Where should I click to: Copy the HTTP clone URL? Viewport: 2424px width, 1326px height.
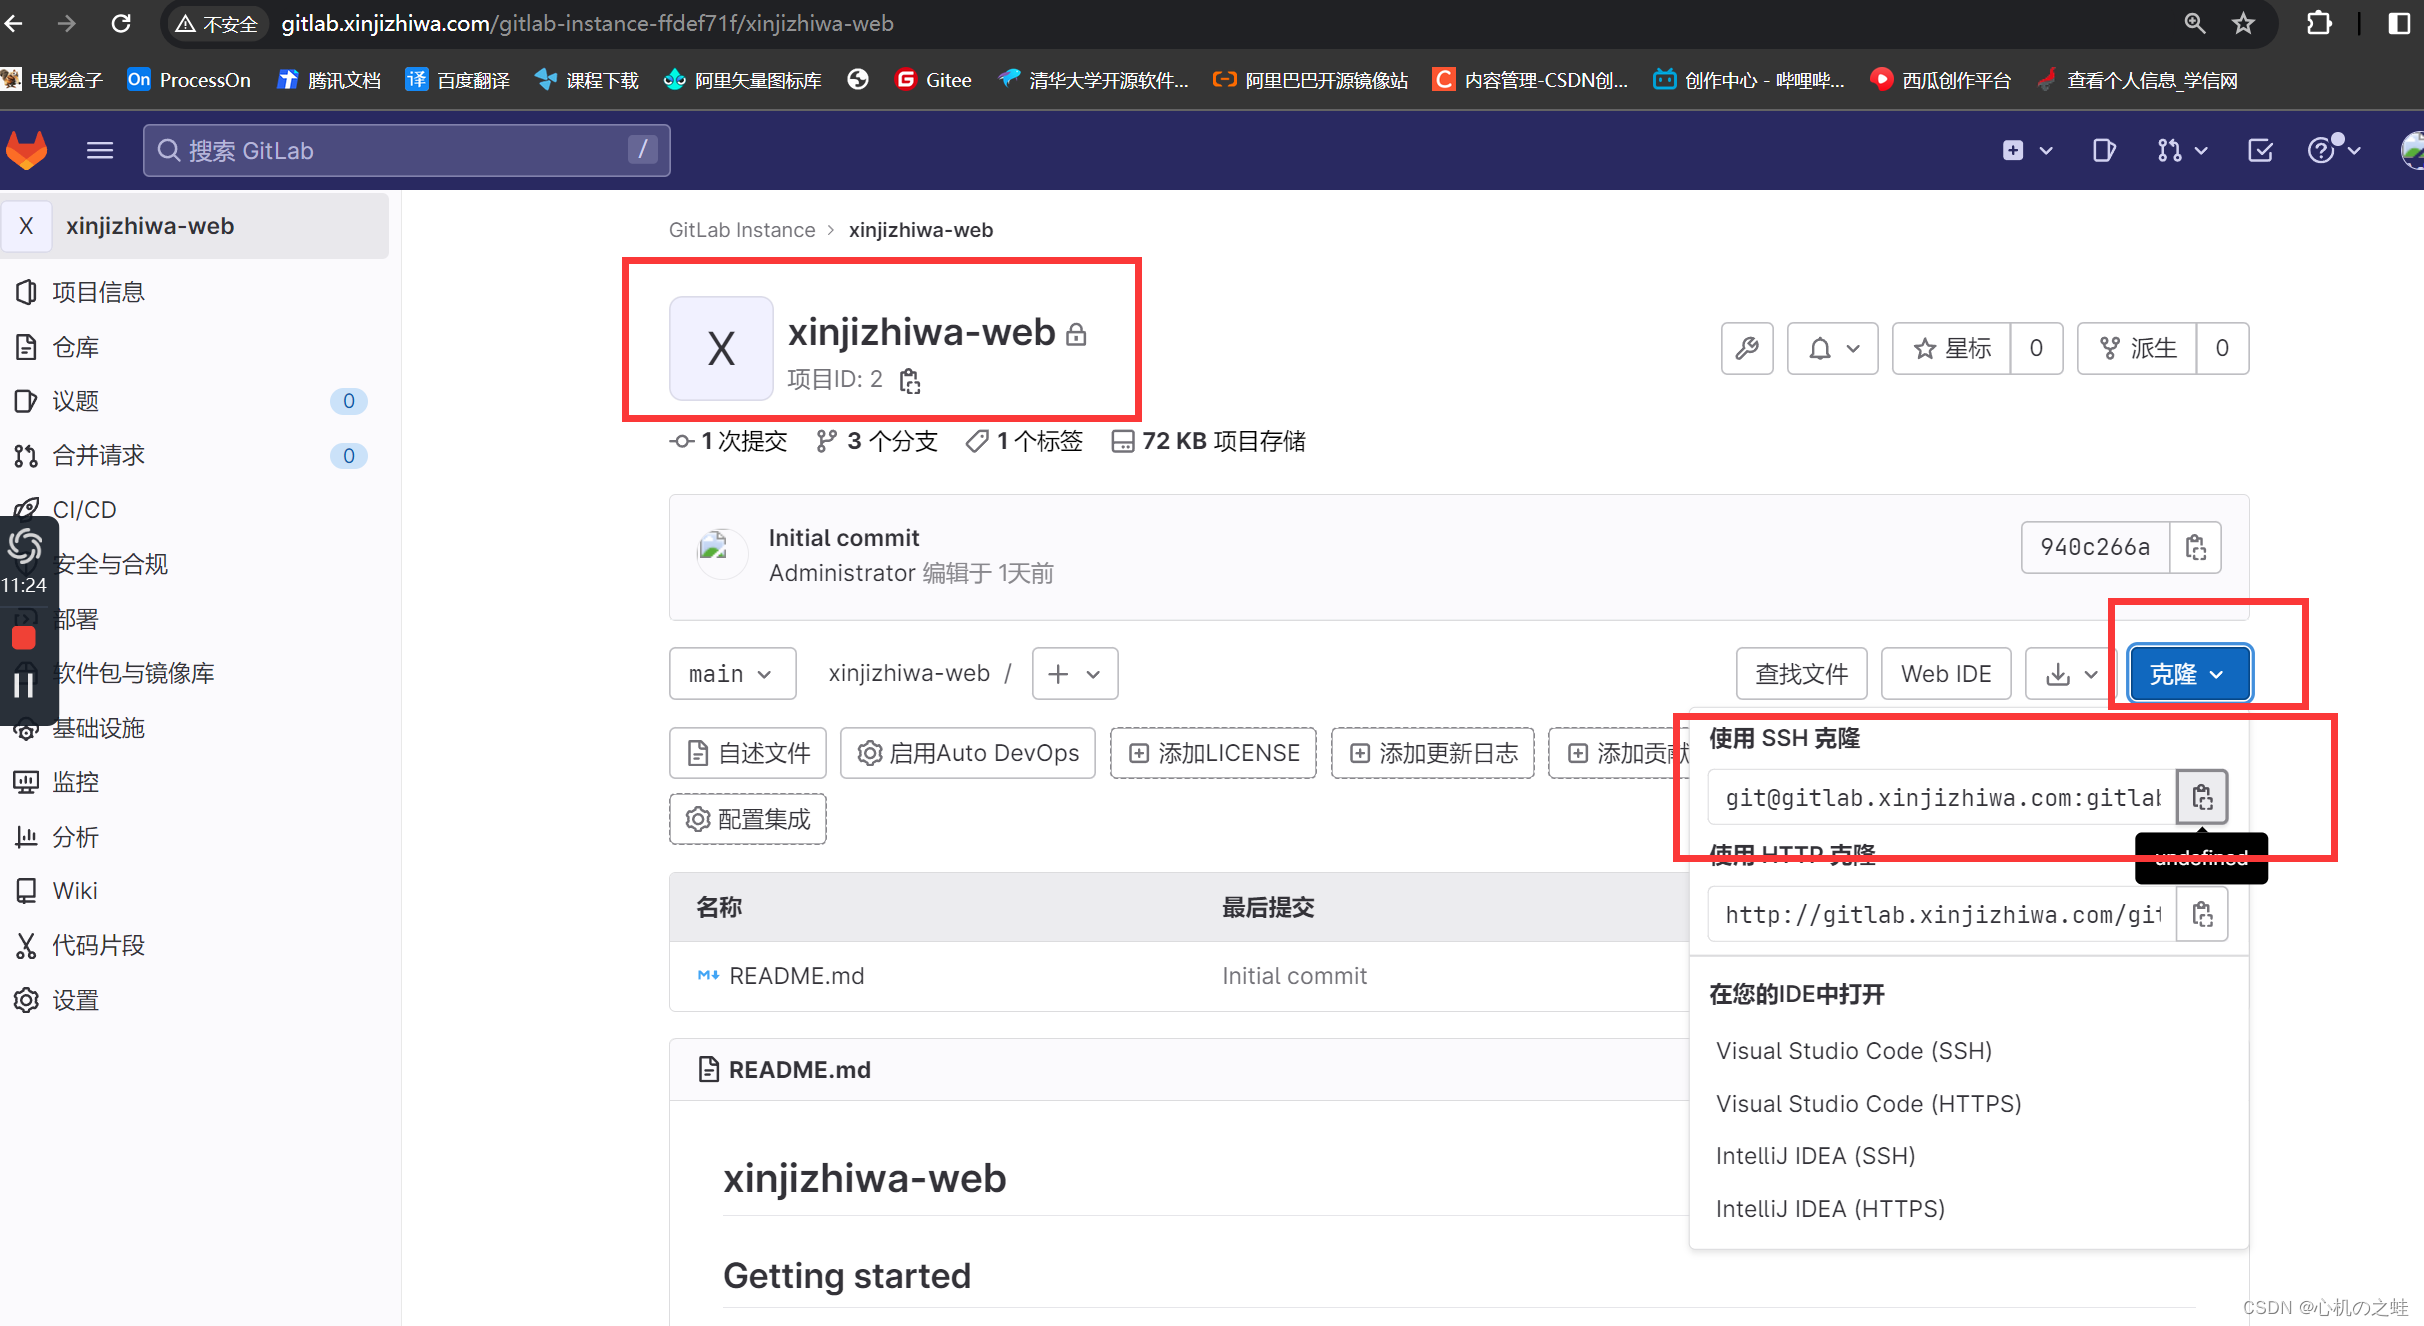click(2202, 914)
